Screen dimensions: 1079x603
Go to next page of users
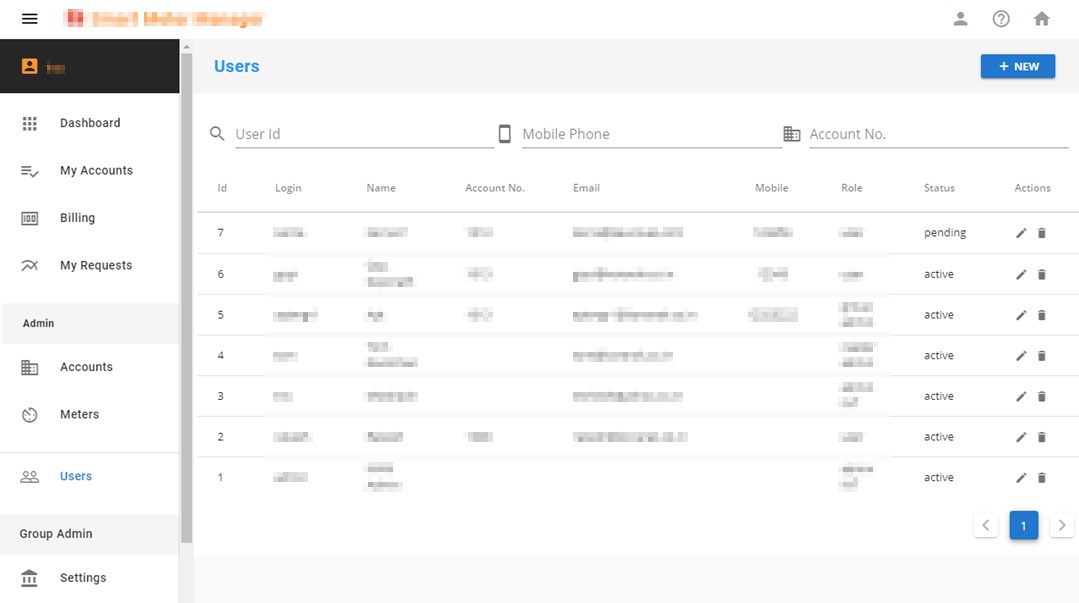pos(1061,525)
